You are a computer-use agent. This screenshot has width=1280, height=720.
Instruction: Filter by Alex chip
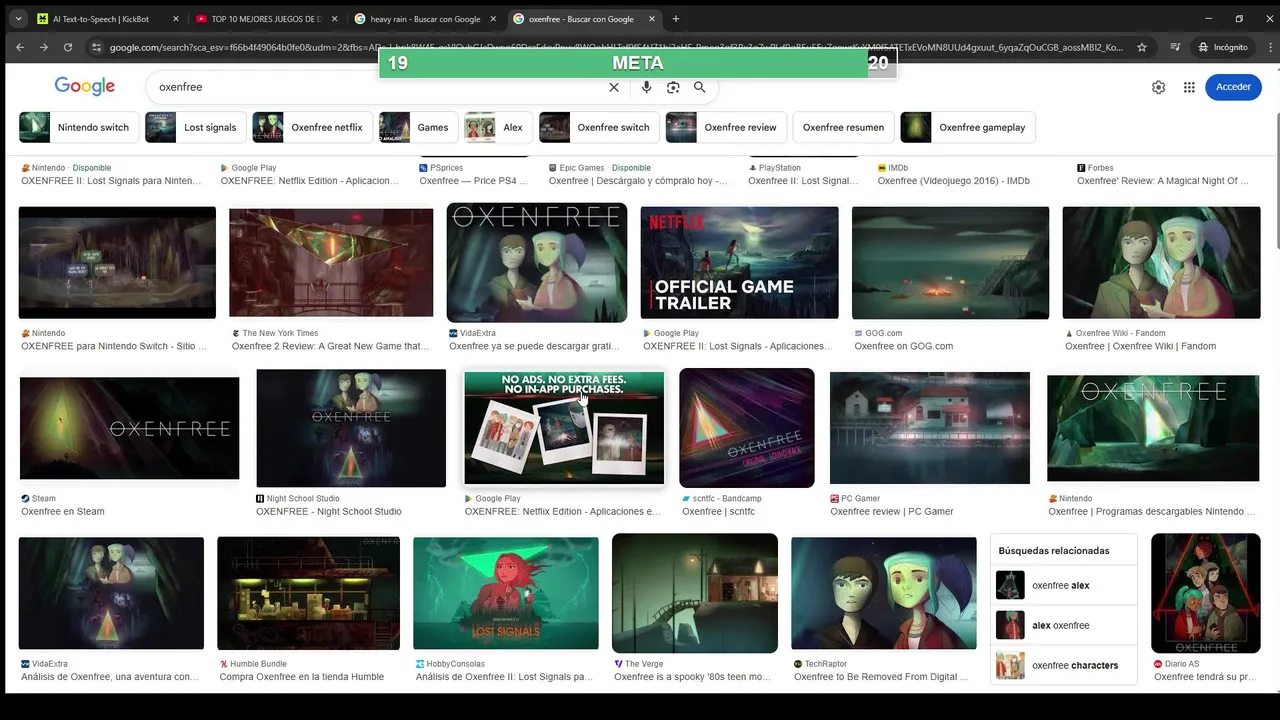coord(498,127)
